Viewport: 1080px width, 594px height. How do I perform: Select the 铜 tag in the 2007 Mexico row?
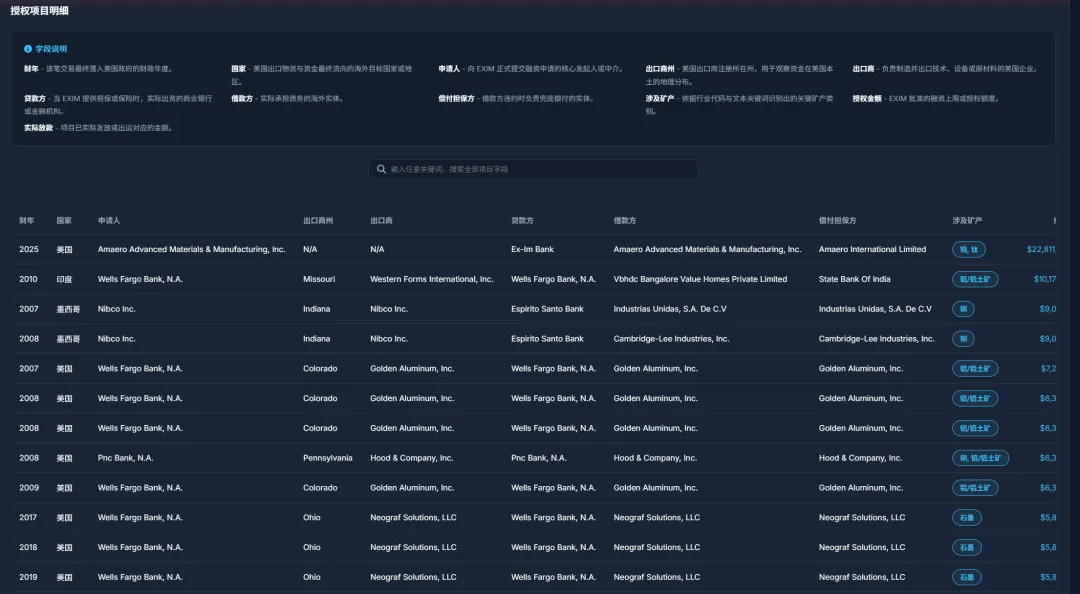[x=963, y=309]
